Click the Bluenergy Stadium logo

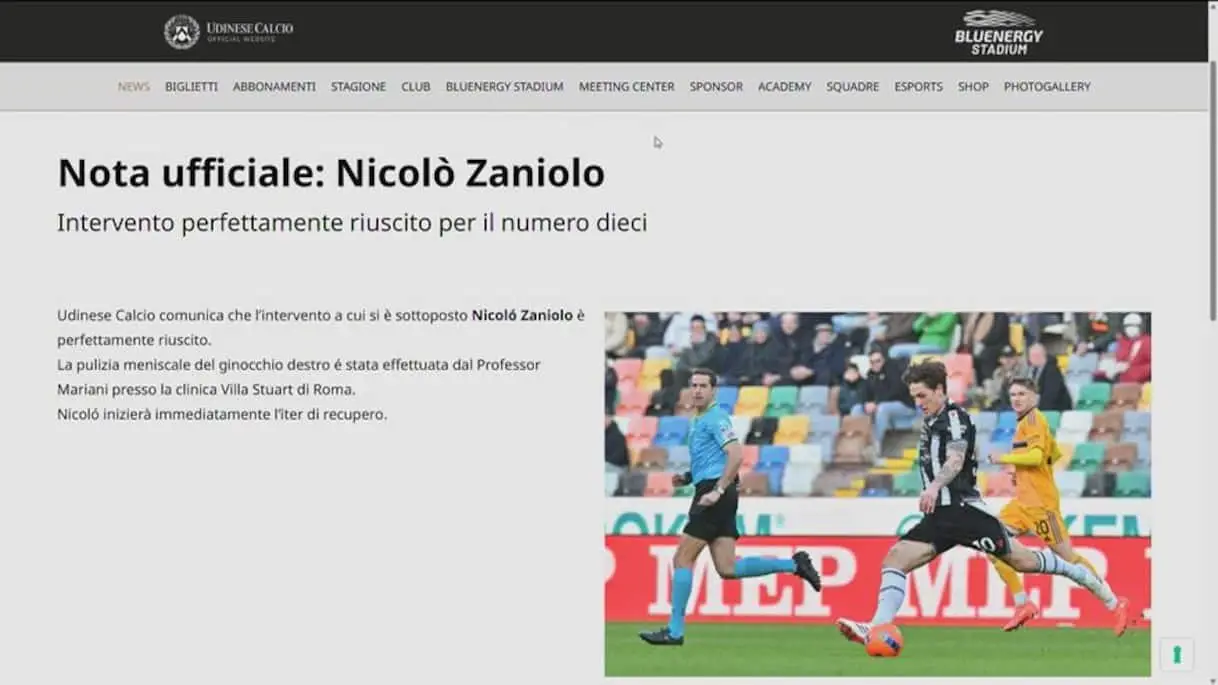998,32
